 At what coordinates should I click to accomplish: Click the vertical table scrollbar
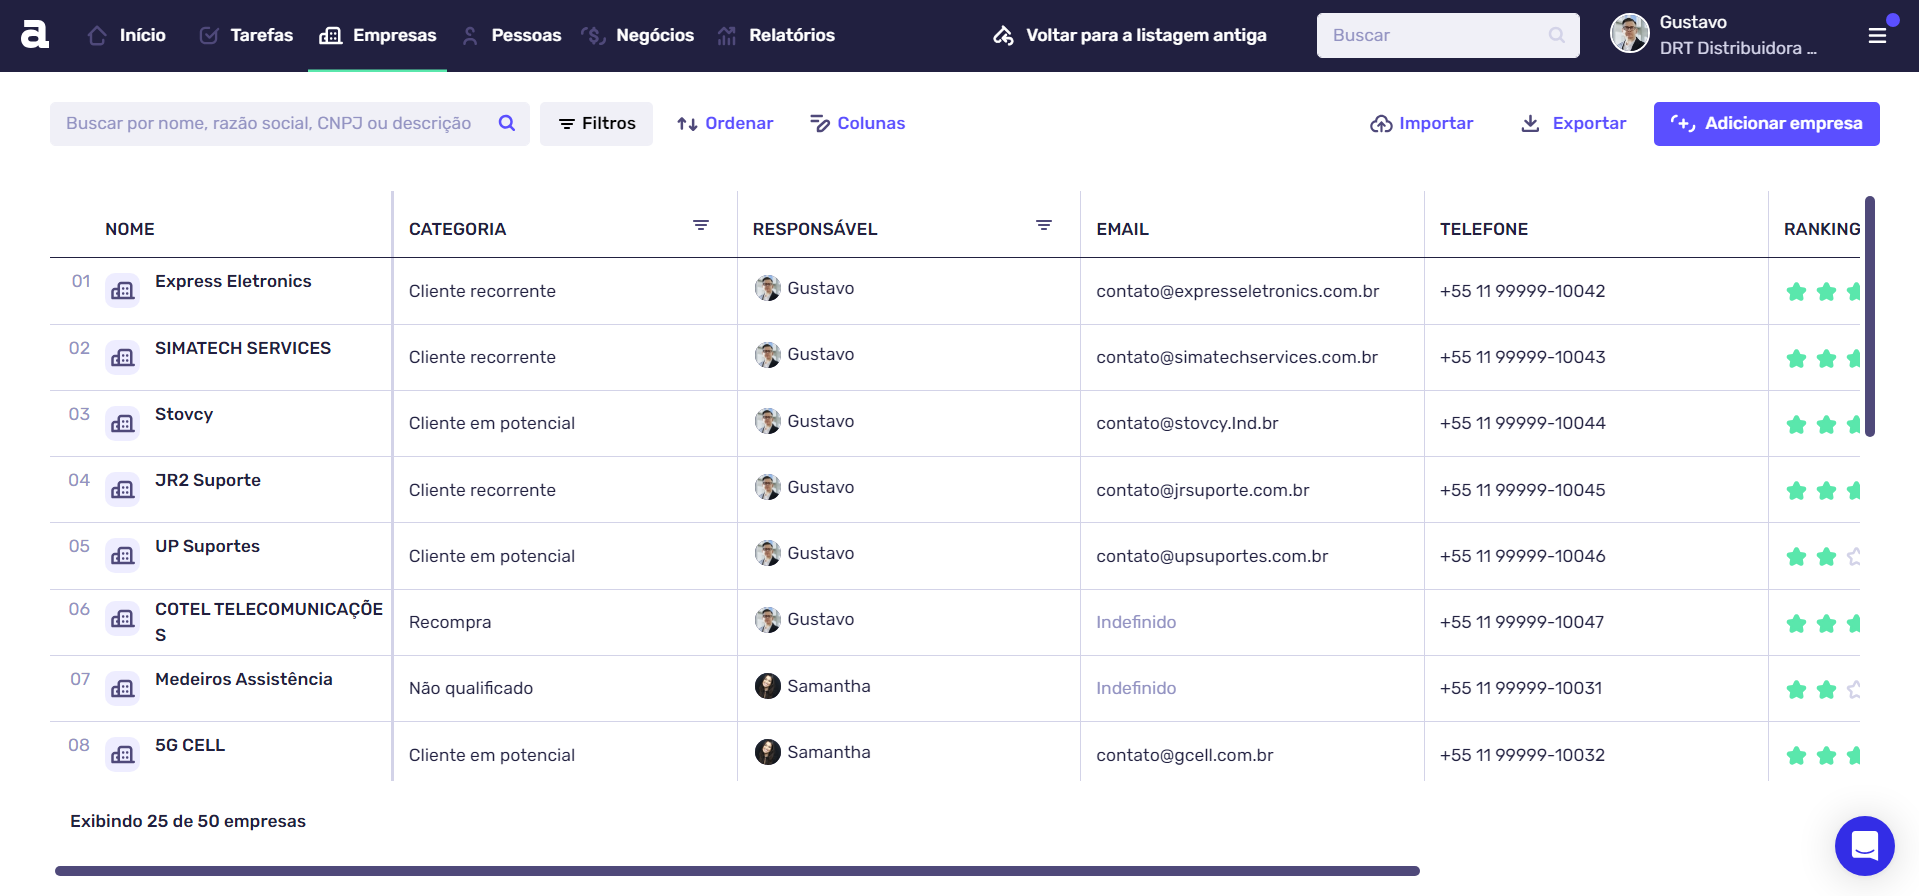(1870, 316)
